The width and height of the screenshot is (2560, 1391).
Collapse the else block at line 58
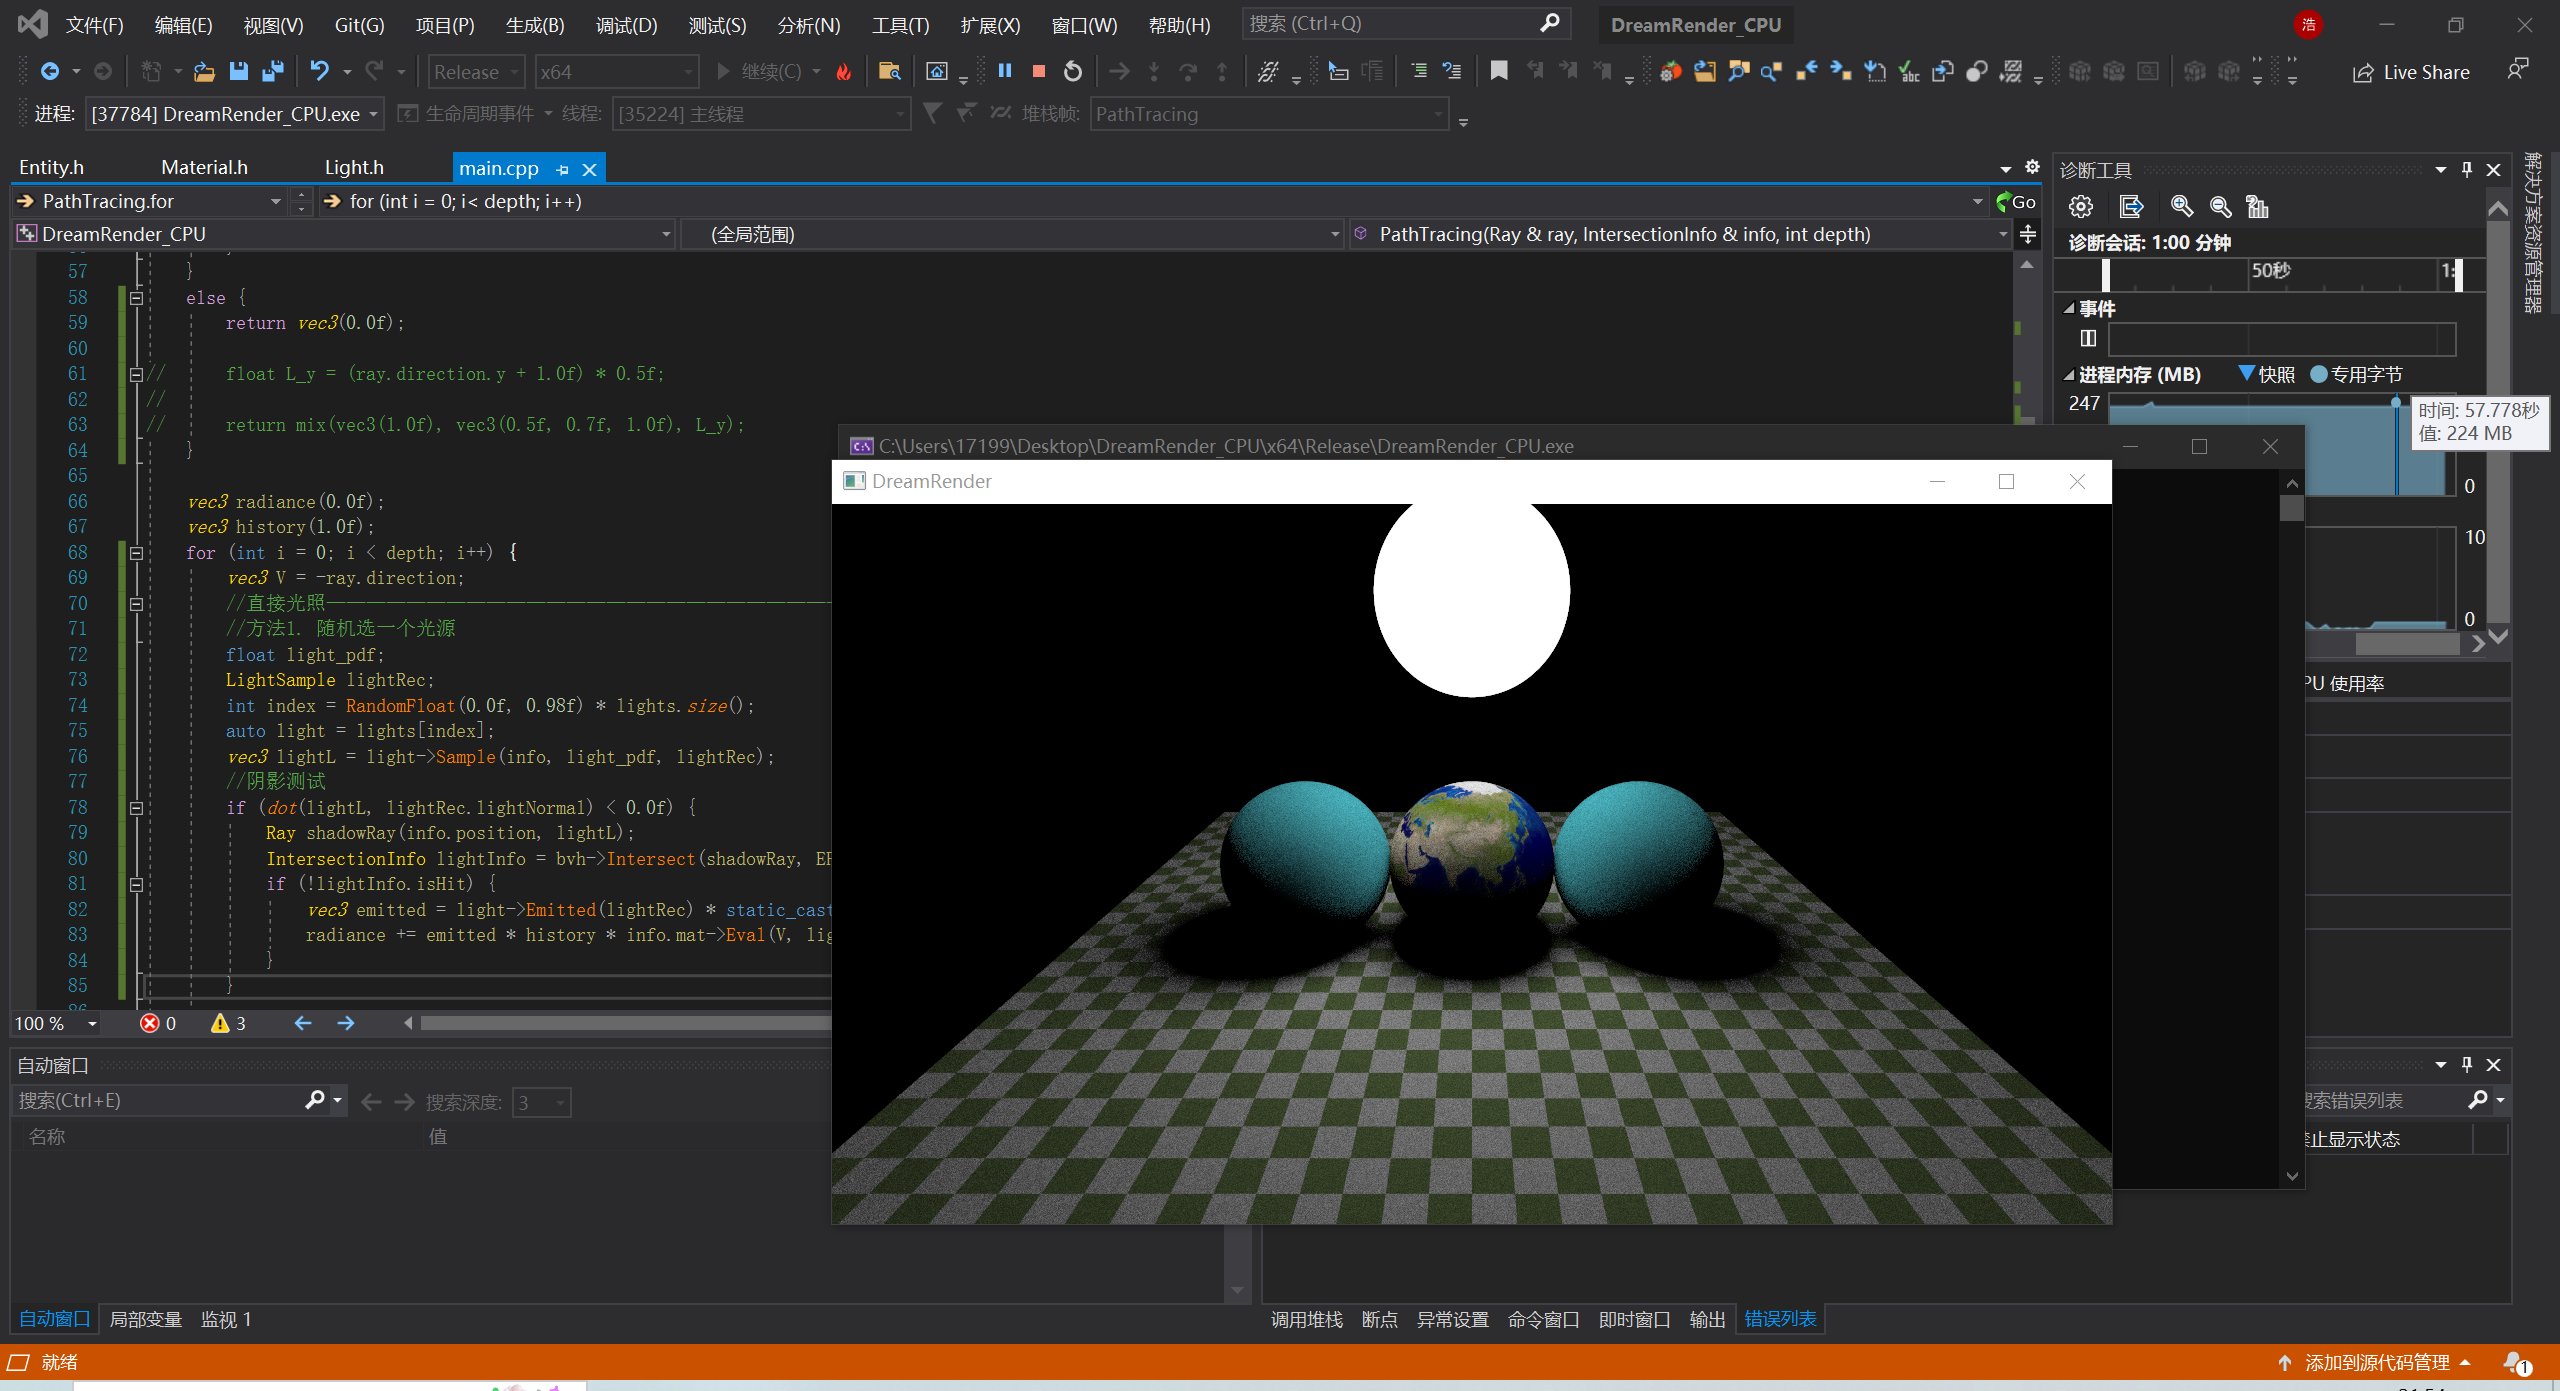pyautogui.click(x=137, y=297)
